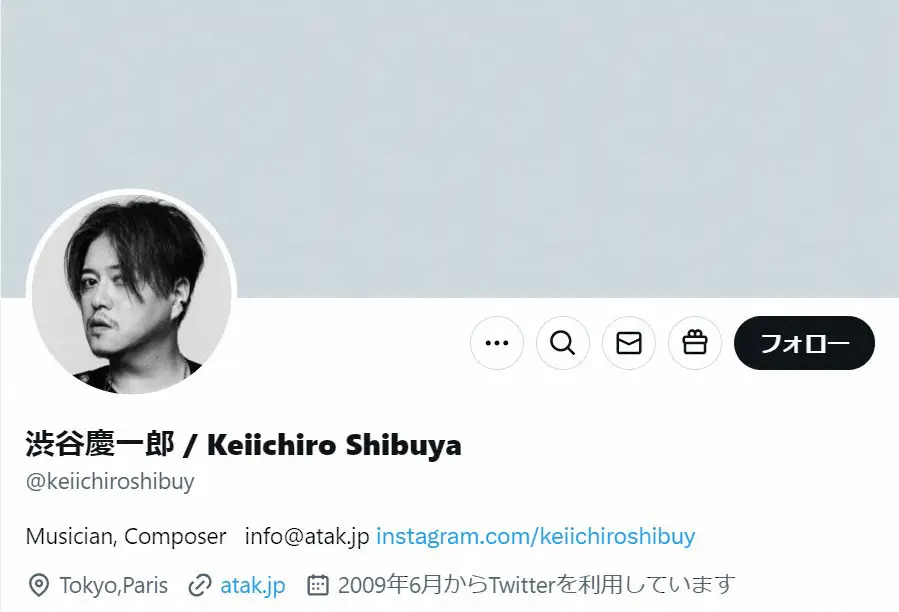Visit the atak.jp website link

[x=252, y=586]
